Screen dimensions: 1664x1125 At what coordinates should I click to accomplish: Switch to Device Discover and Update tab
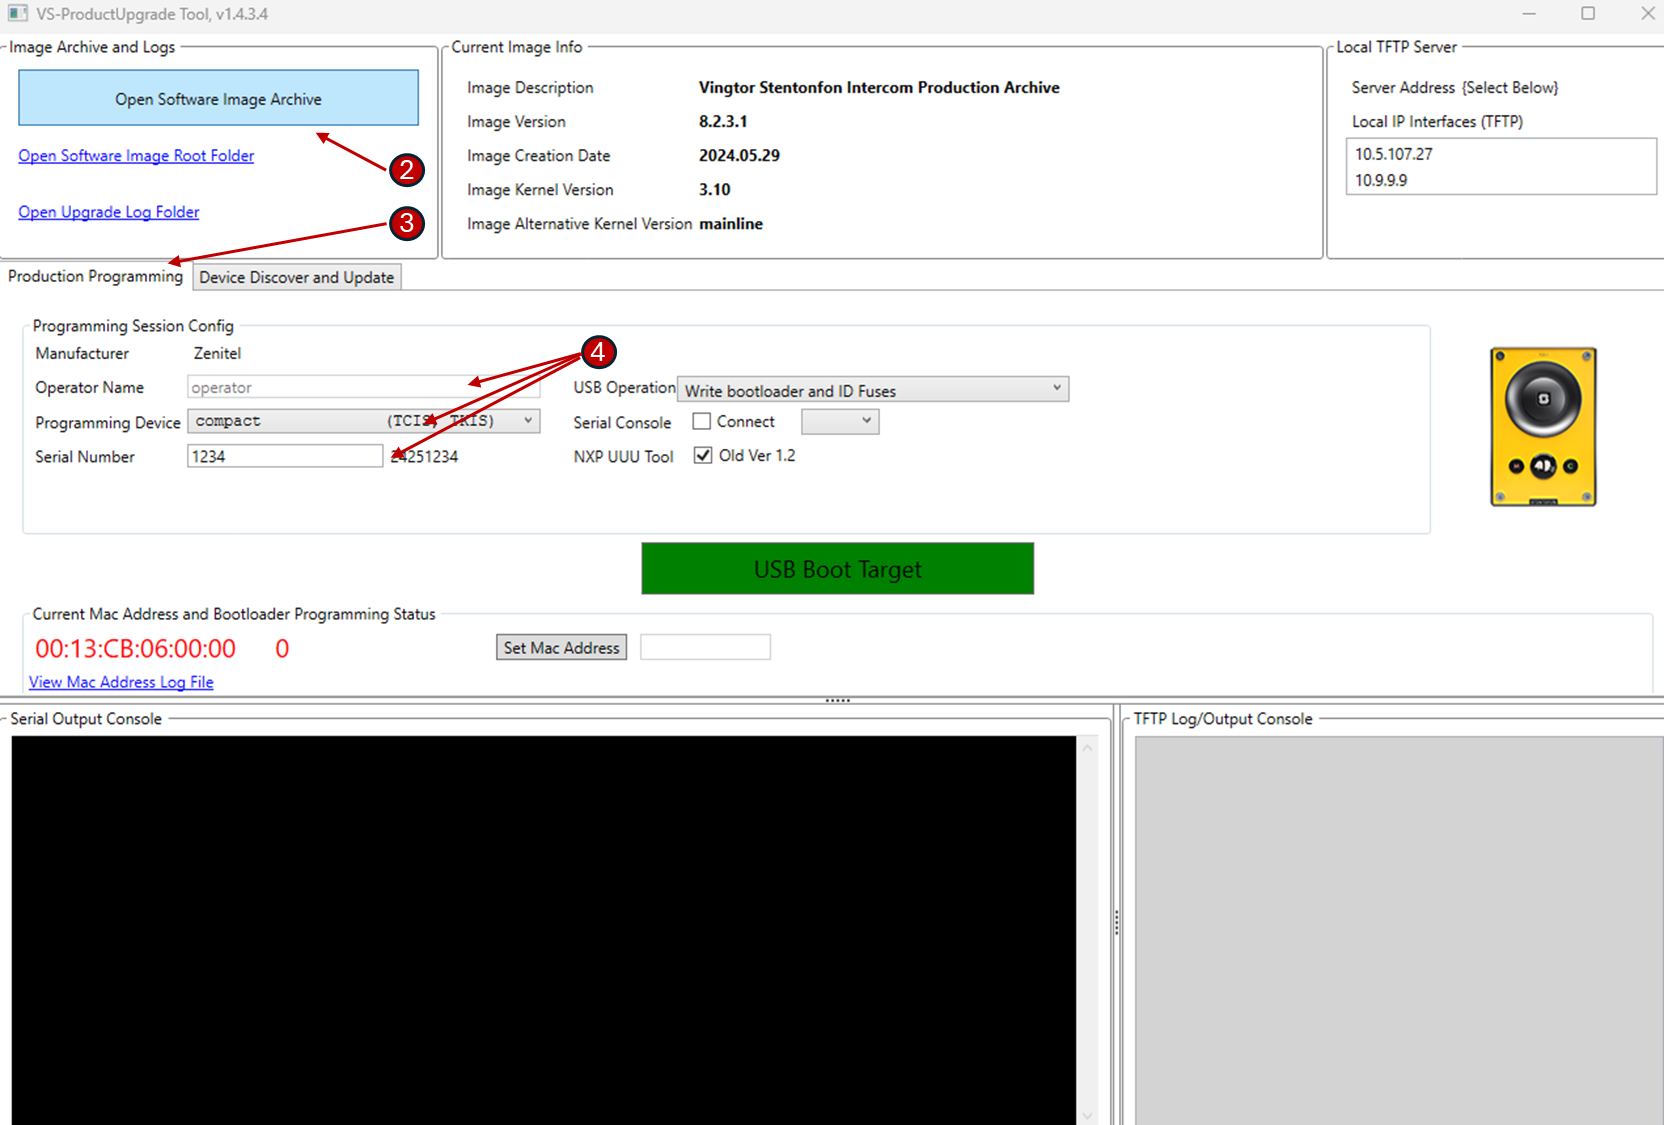coord(297,278)
